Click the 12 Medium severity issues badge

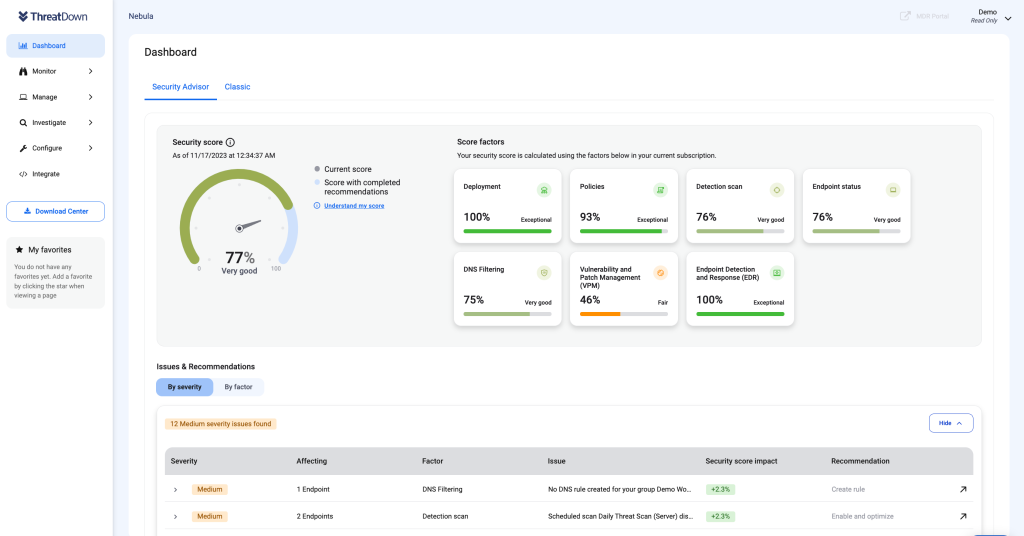(x=221, y=424)
